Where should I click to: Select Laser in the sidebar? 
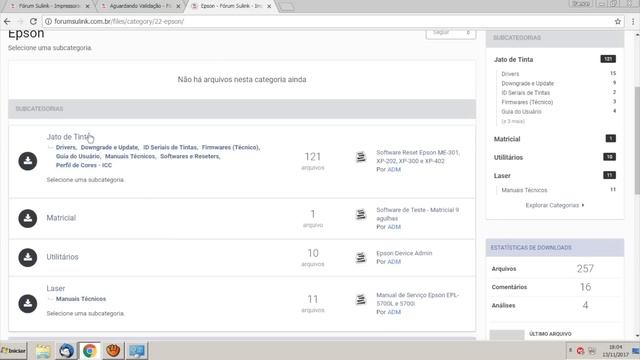(502, 176)
